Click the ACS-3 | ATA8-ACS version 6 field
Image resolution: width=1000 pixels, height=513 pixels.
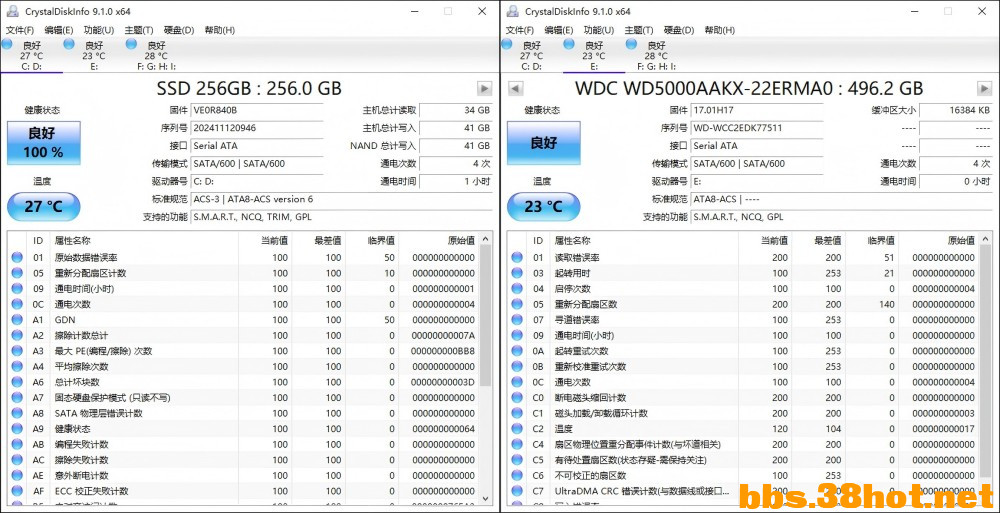342,199
